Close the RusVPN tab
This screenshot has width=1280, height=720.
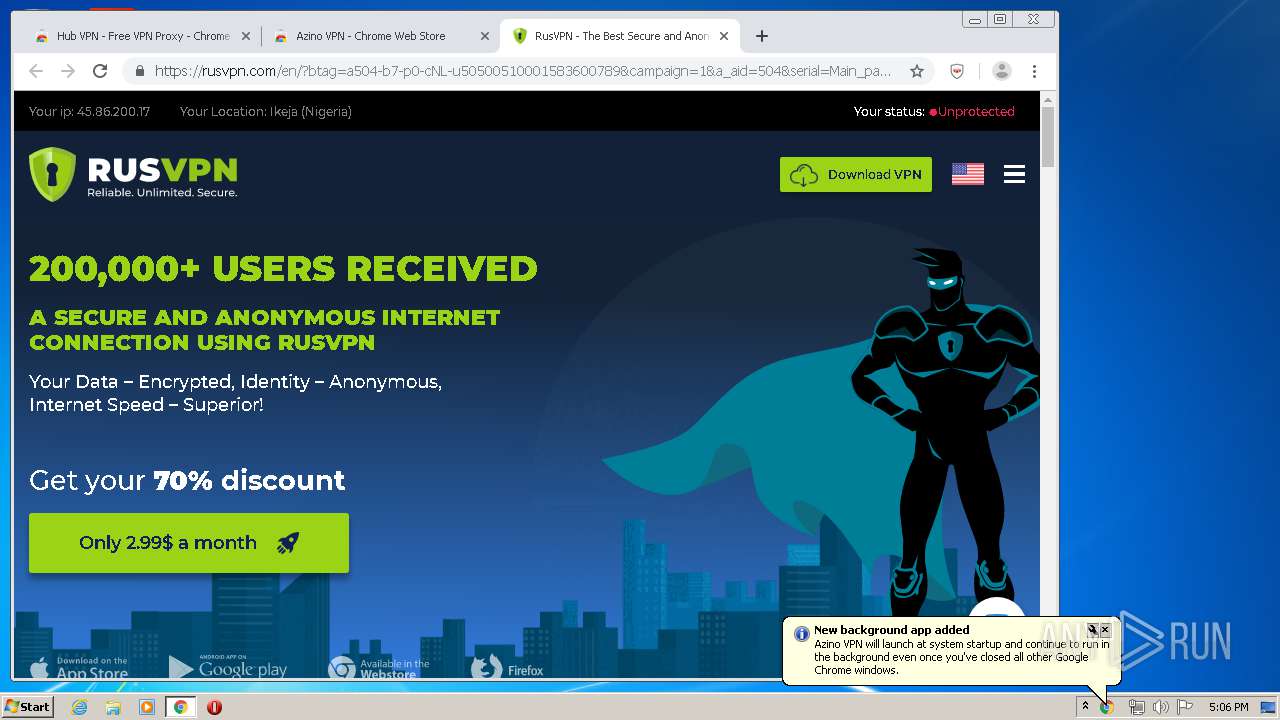click(x=724, y=36)
